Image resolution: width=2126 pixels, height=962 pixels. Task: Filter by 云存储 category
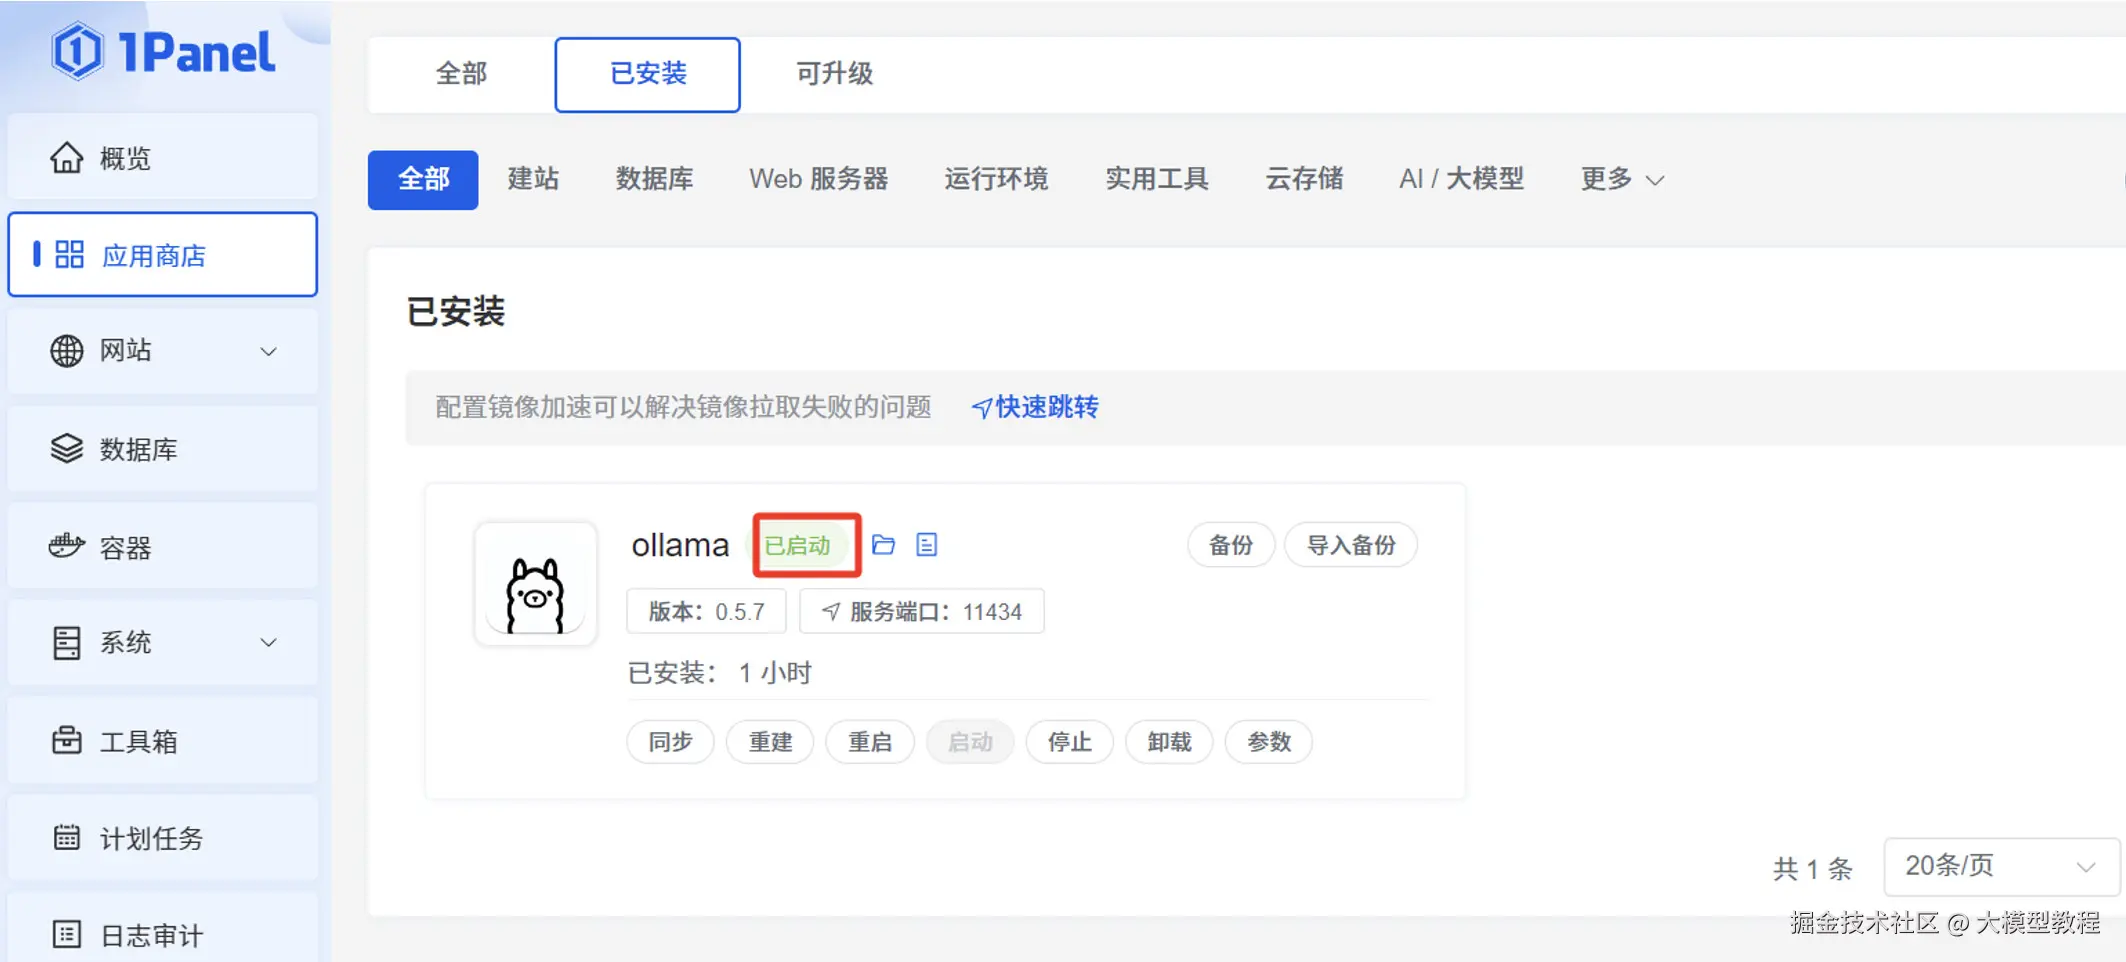[x=1304, y=179]
